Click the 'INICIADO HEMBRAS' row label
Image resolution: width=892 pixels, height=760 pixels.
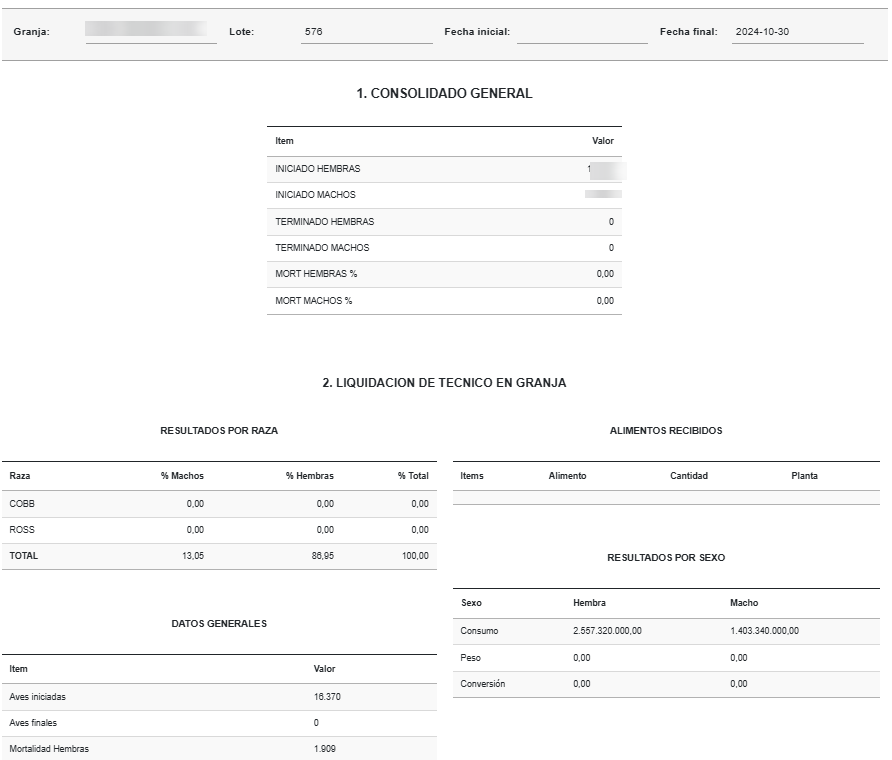click(317, 169)
